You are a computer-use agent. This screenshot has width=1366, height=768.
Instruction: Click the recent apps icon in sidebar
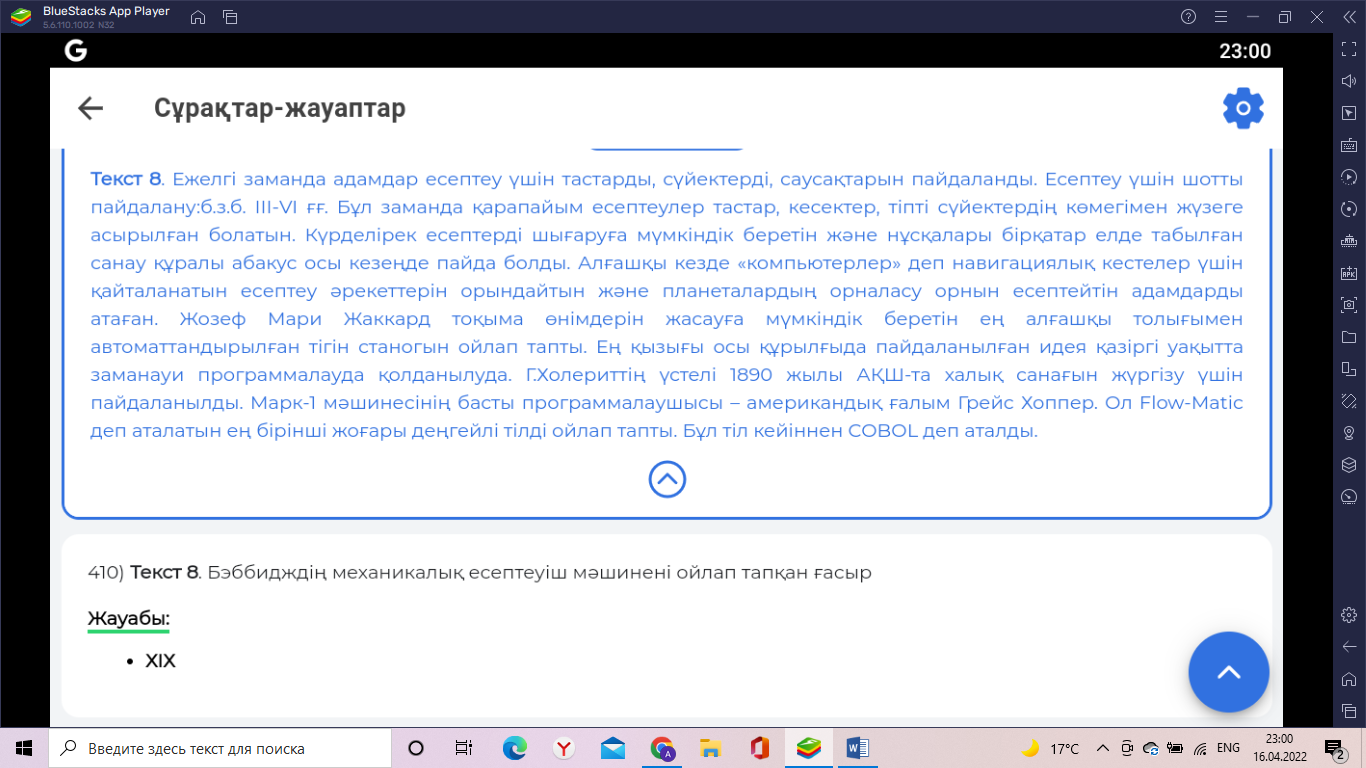pos(1348,710)
